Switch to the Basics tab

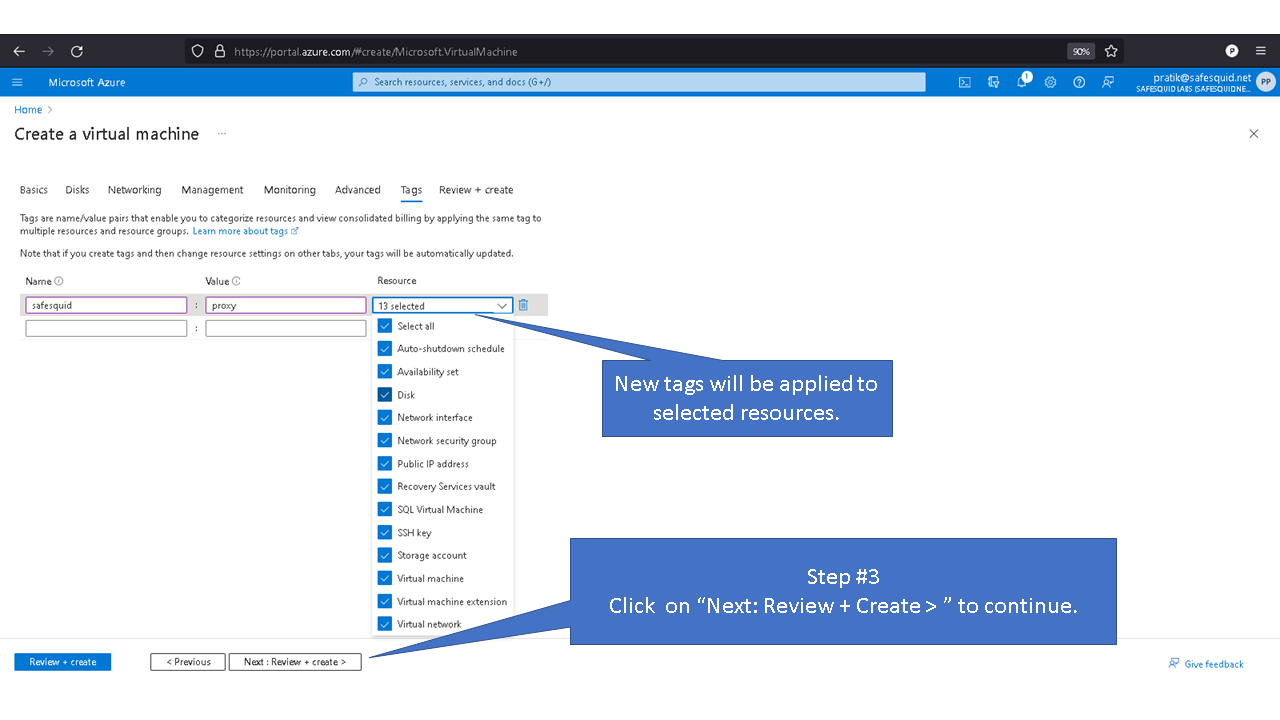[x=34, y=190]
